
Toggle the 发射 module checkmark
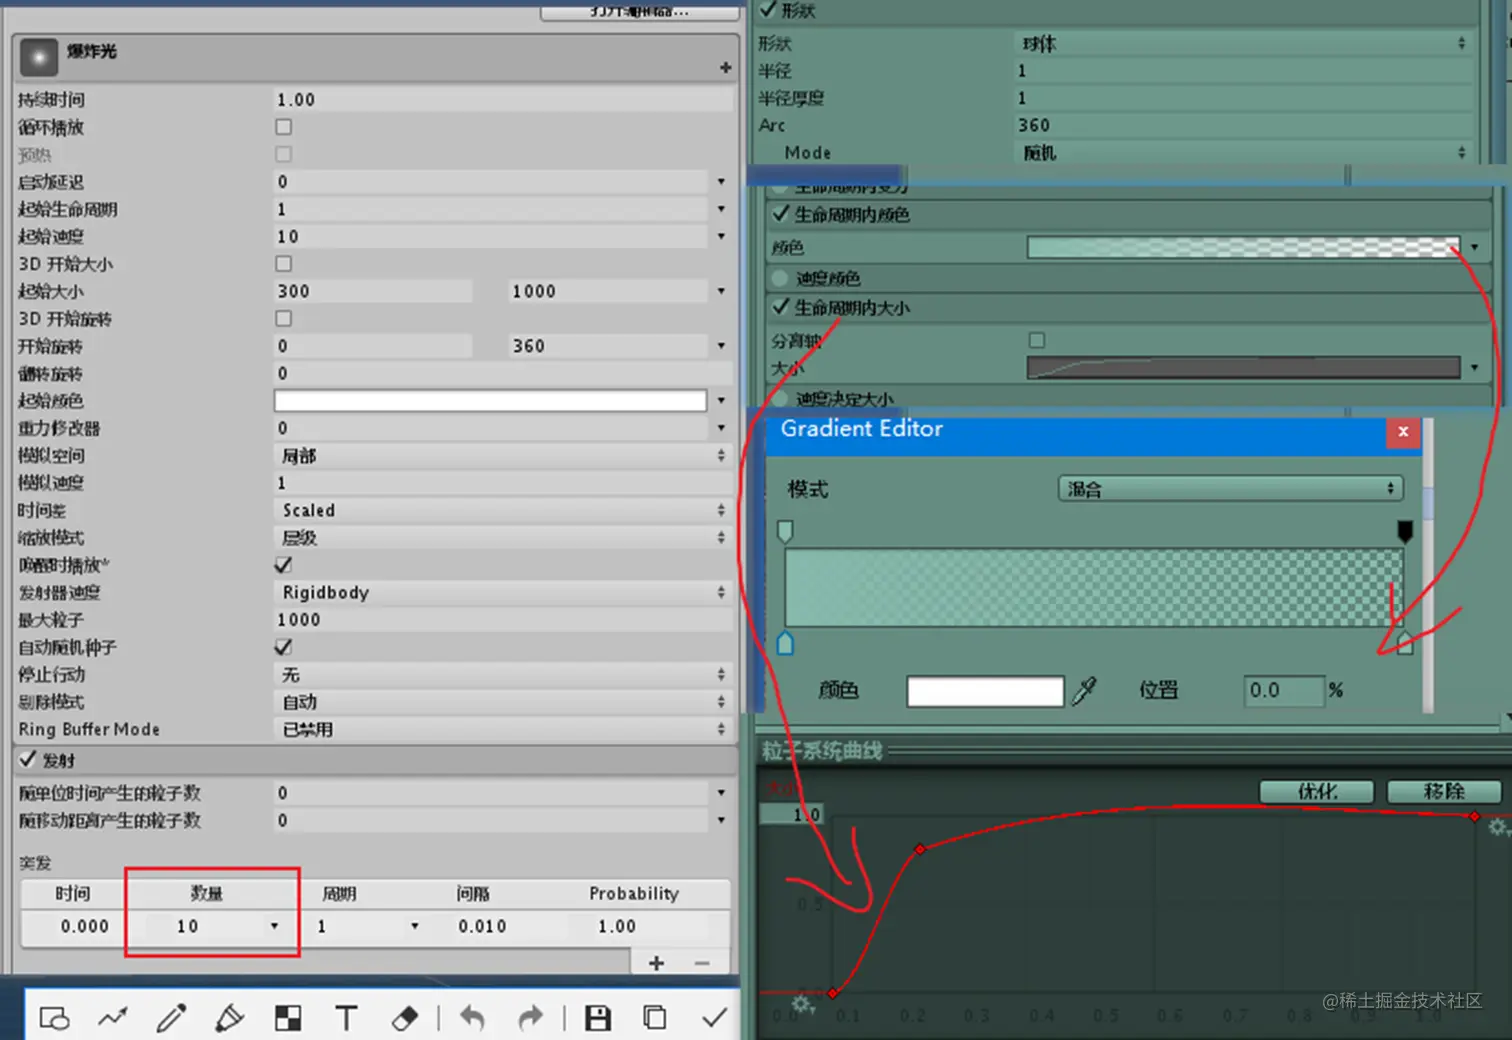28,759
